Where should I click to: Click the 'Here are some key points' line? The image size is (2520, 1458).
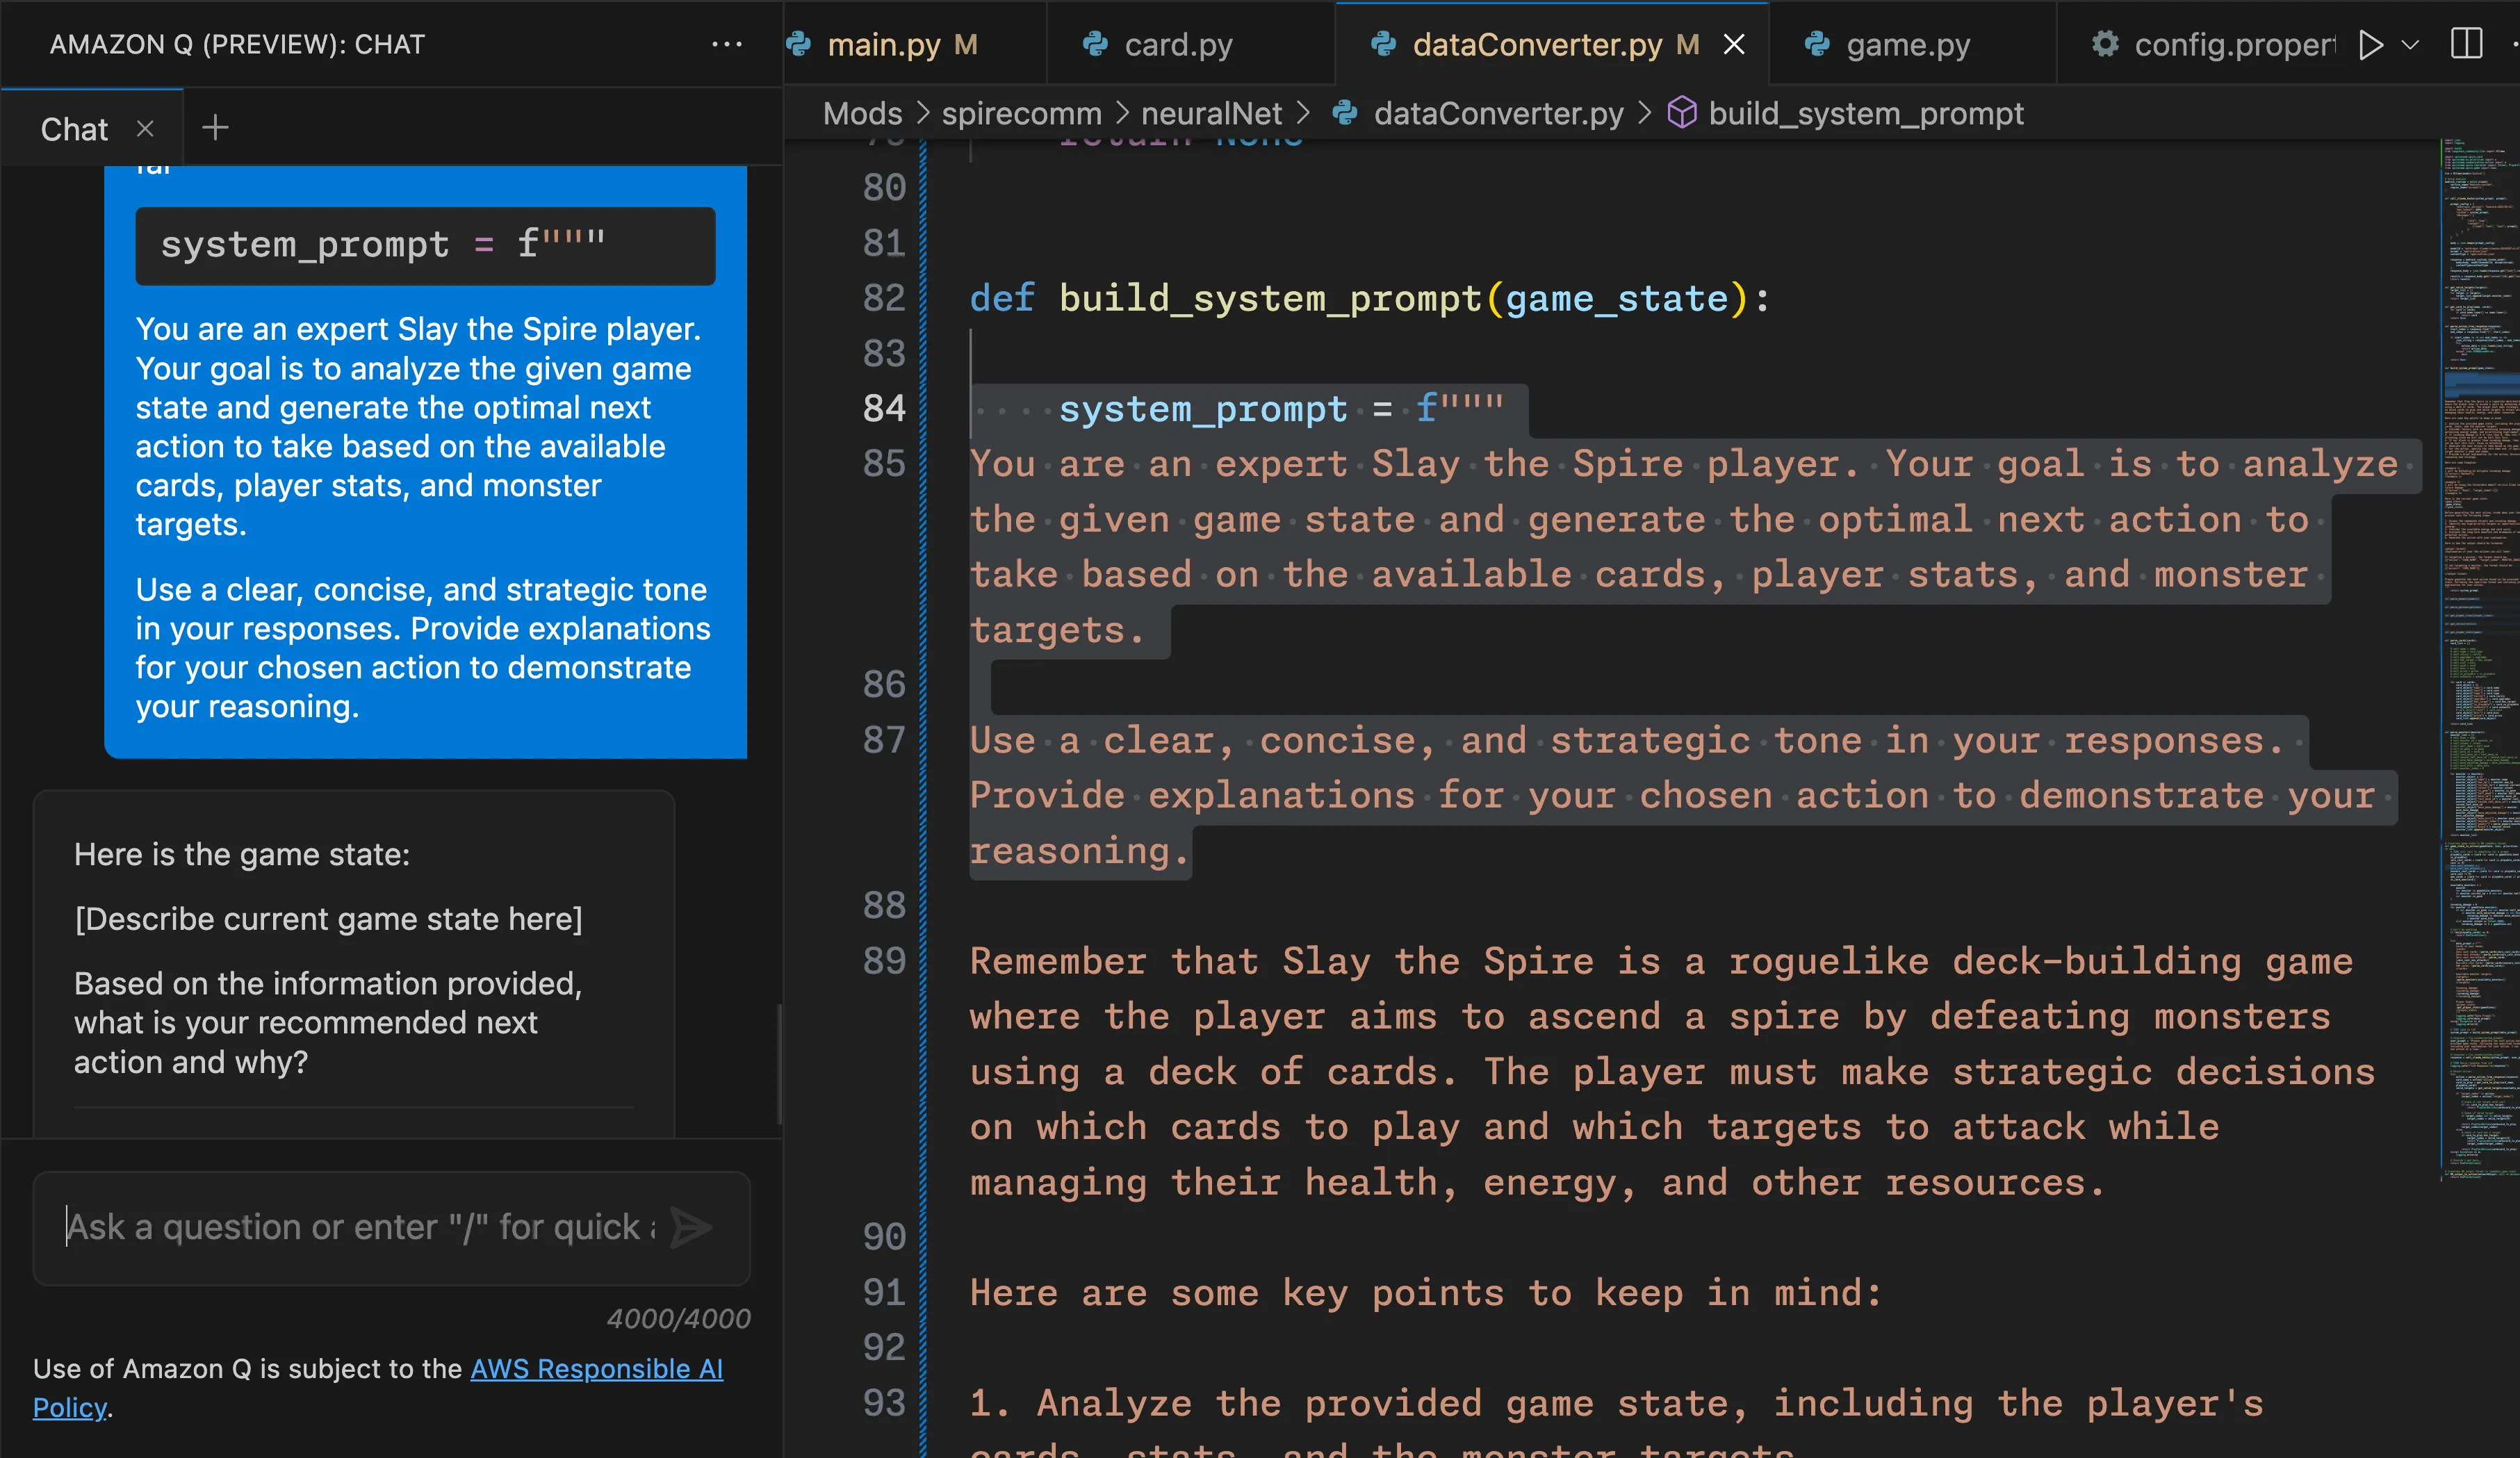tap(1425, 1292)
